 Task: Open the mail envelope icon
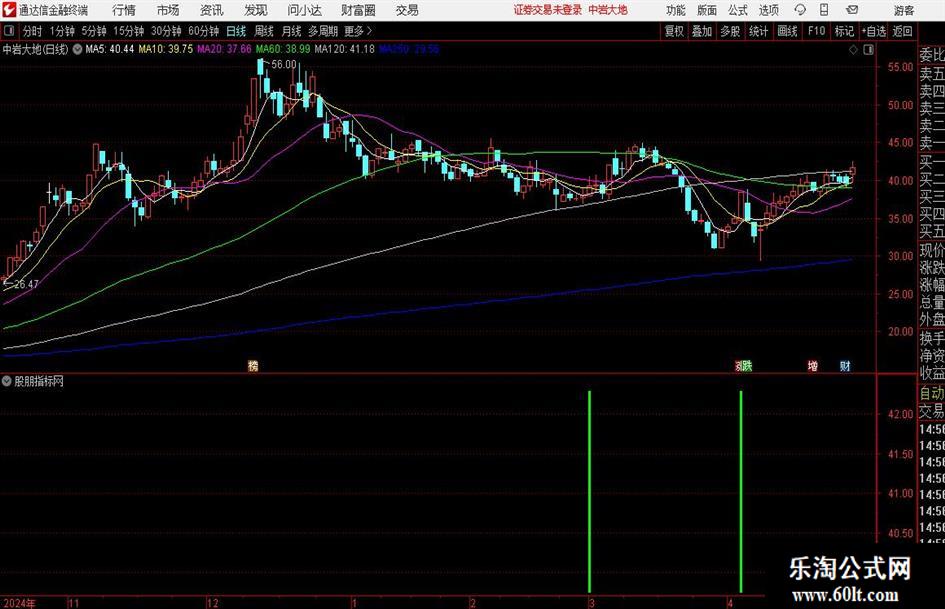(x=852, y=10)
